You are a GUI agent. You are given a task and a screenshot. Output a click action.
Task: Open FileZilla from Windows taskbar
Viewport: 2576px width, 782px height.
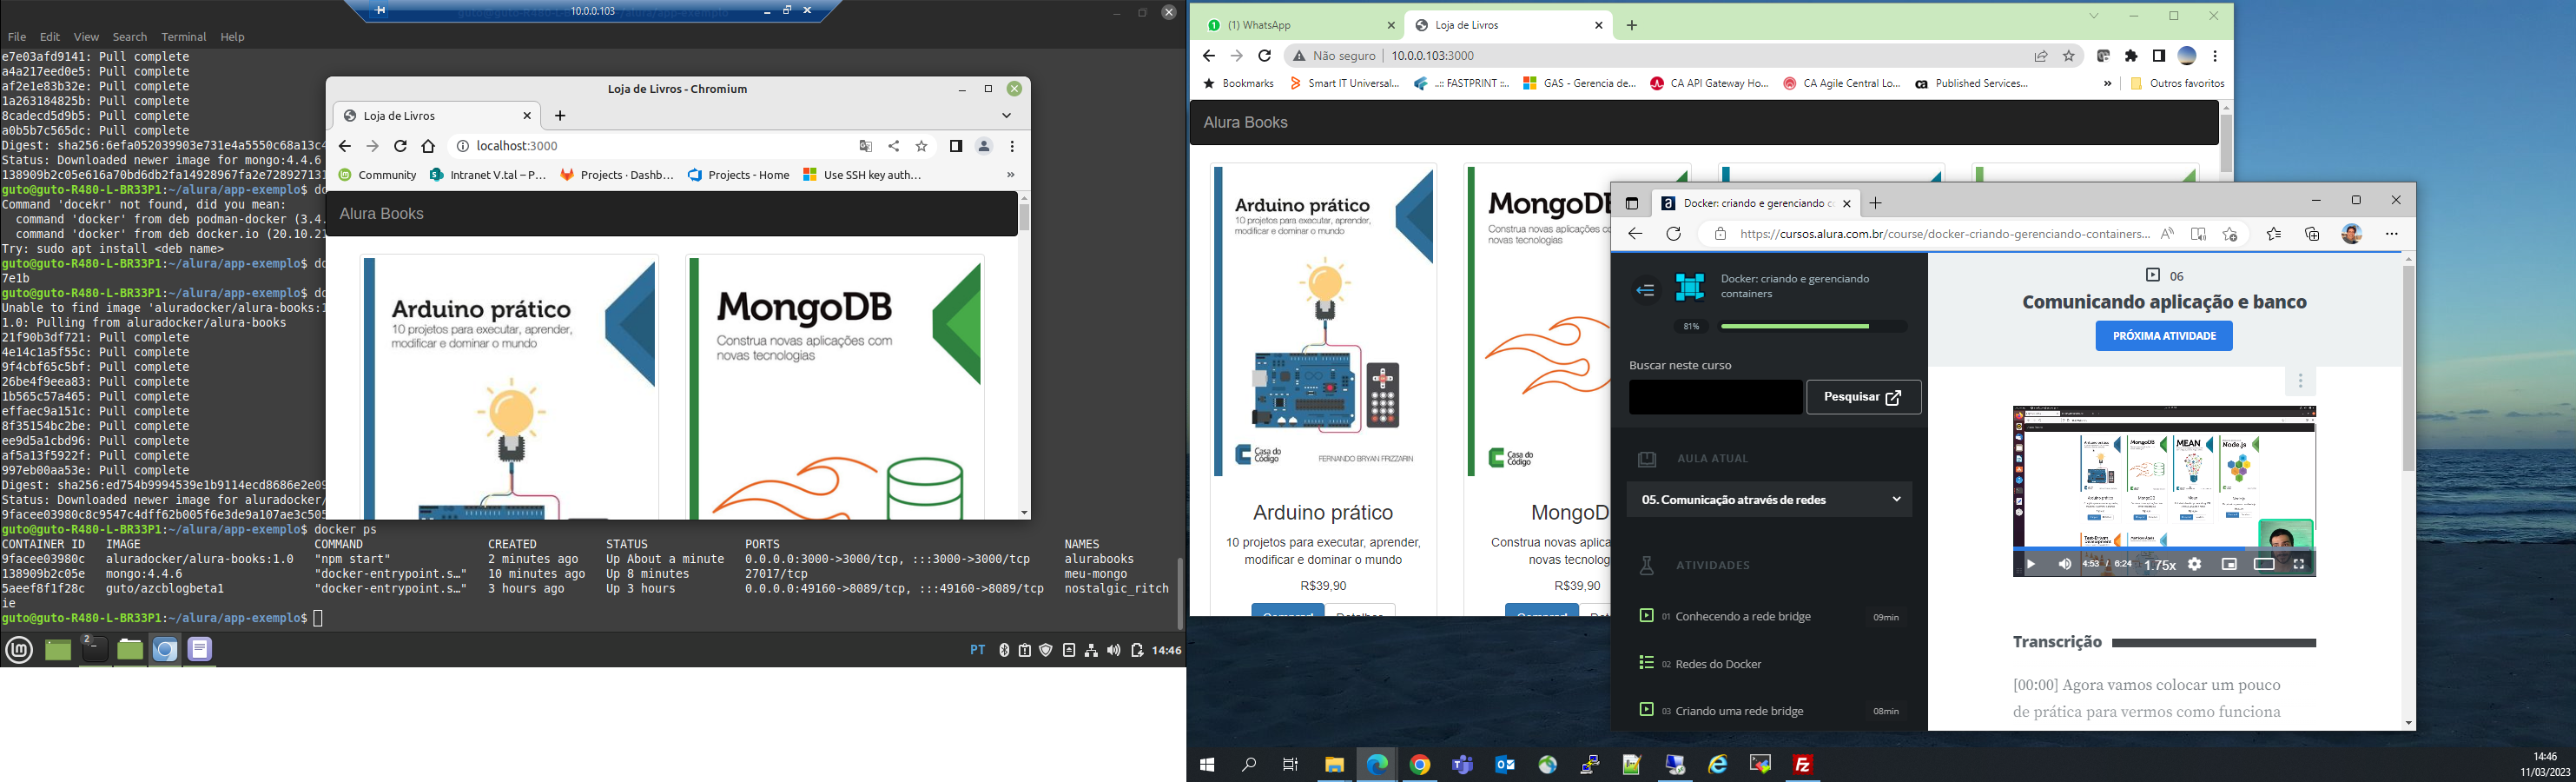tap(1803, 765)
